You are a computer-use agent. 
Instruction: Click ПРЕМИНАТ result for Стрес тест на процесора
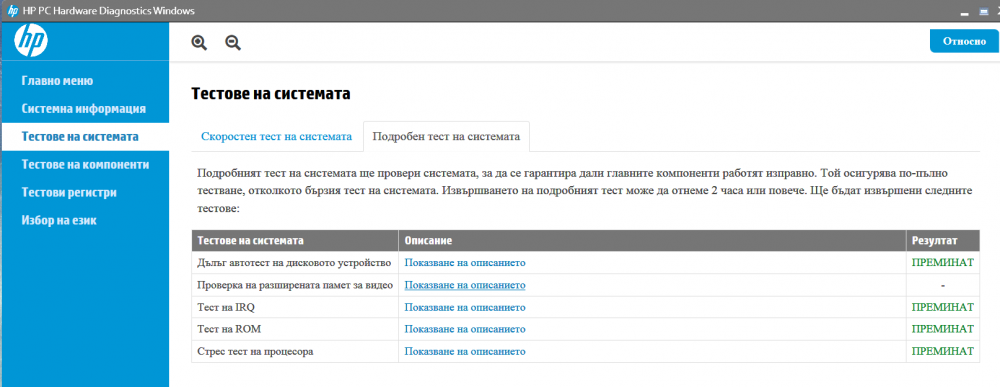(943, 351)
